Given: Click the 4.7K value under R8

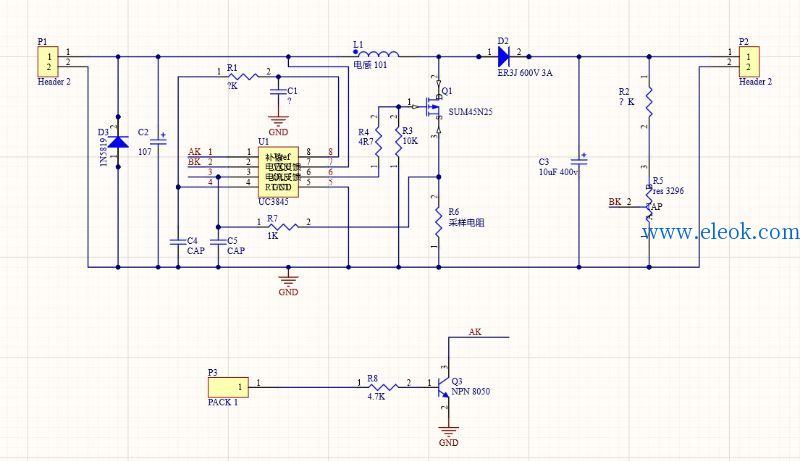Looking at the screenshot, I should tap(376, 397).
